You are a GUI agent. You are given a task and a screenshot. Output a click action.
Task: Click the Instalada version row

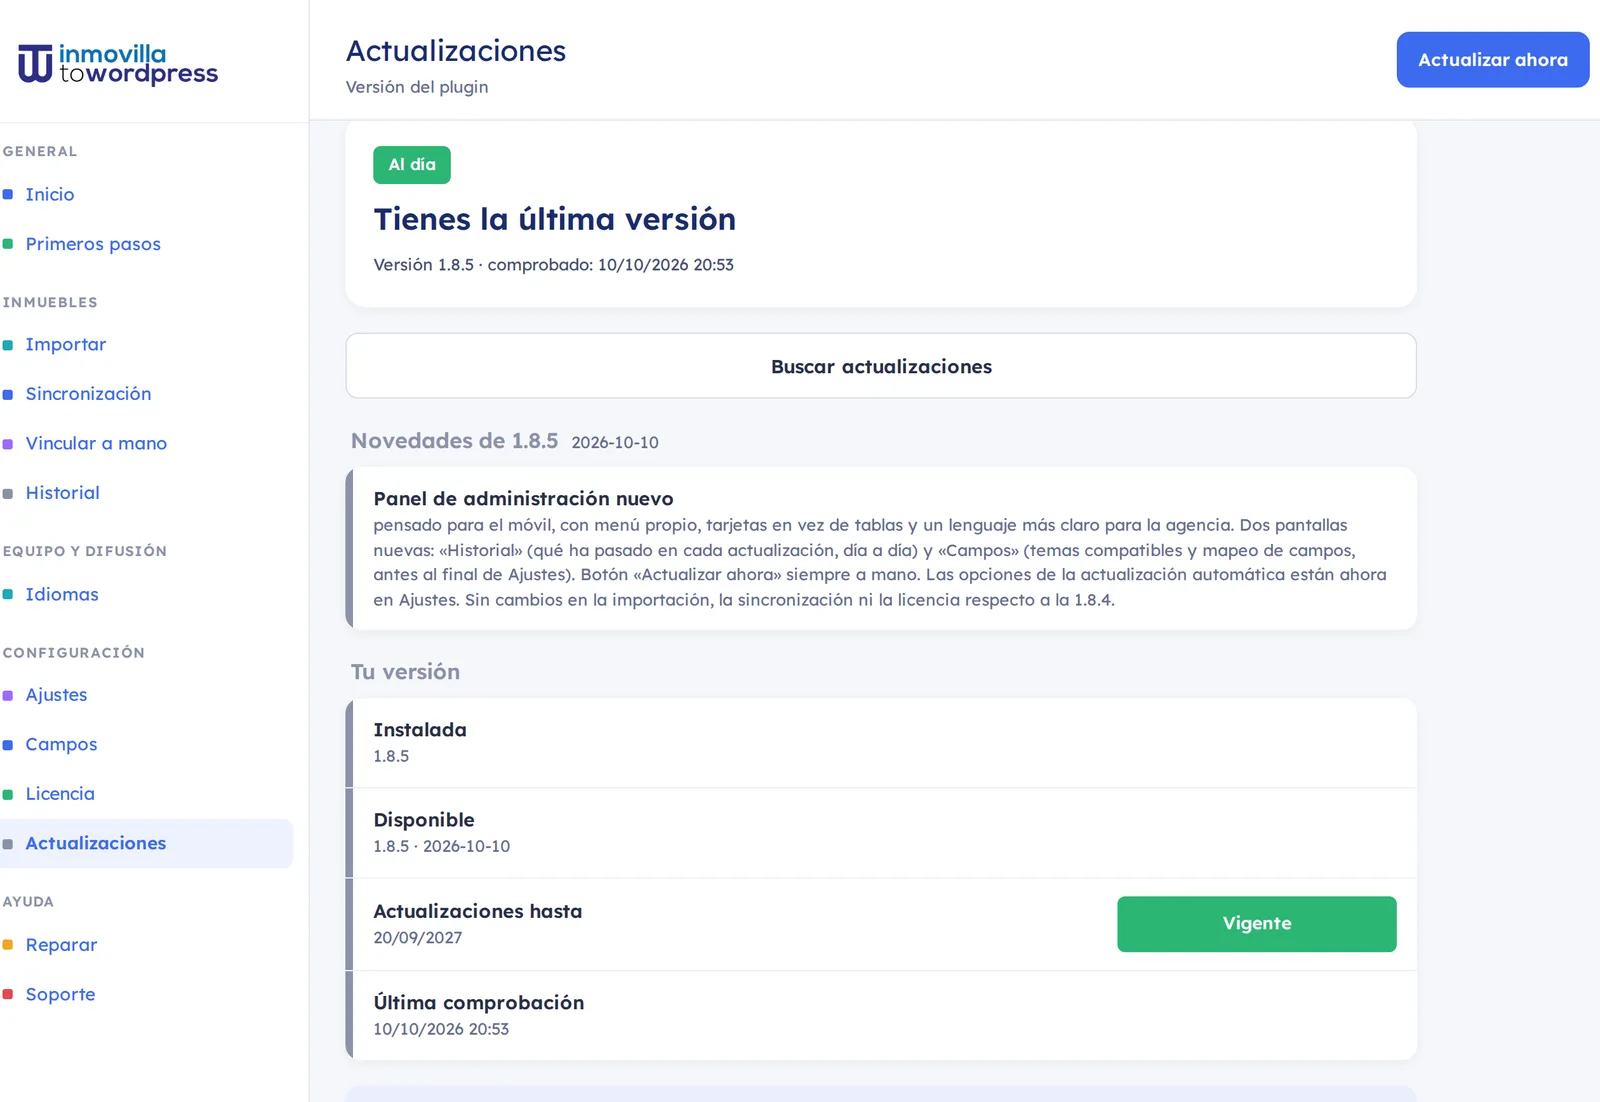[x=881, y=743]
